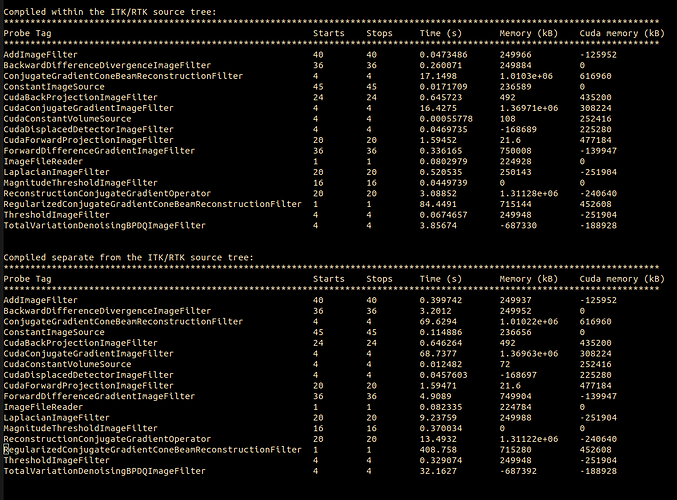This screenshot has width=677, height=500.
Task: Select time value 9.23759 for LaplacianImageFilter
Action: tap(438, 418)
